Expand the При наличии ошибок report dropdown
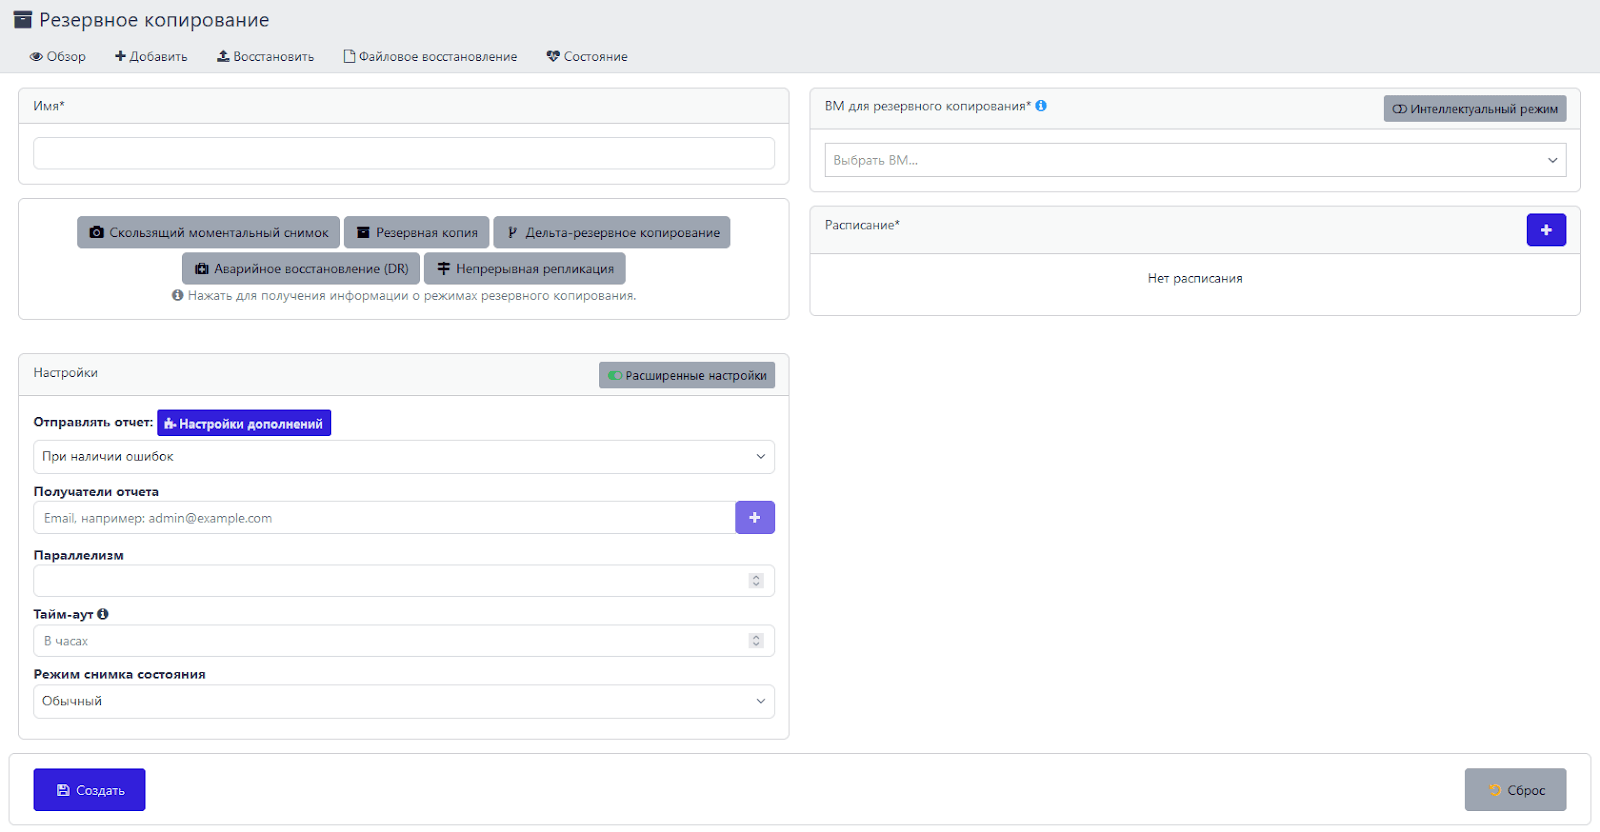 point(403,457)
